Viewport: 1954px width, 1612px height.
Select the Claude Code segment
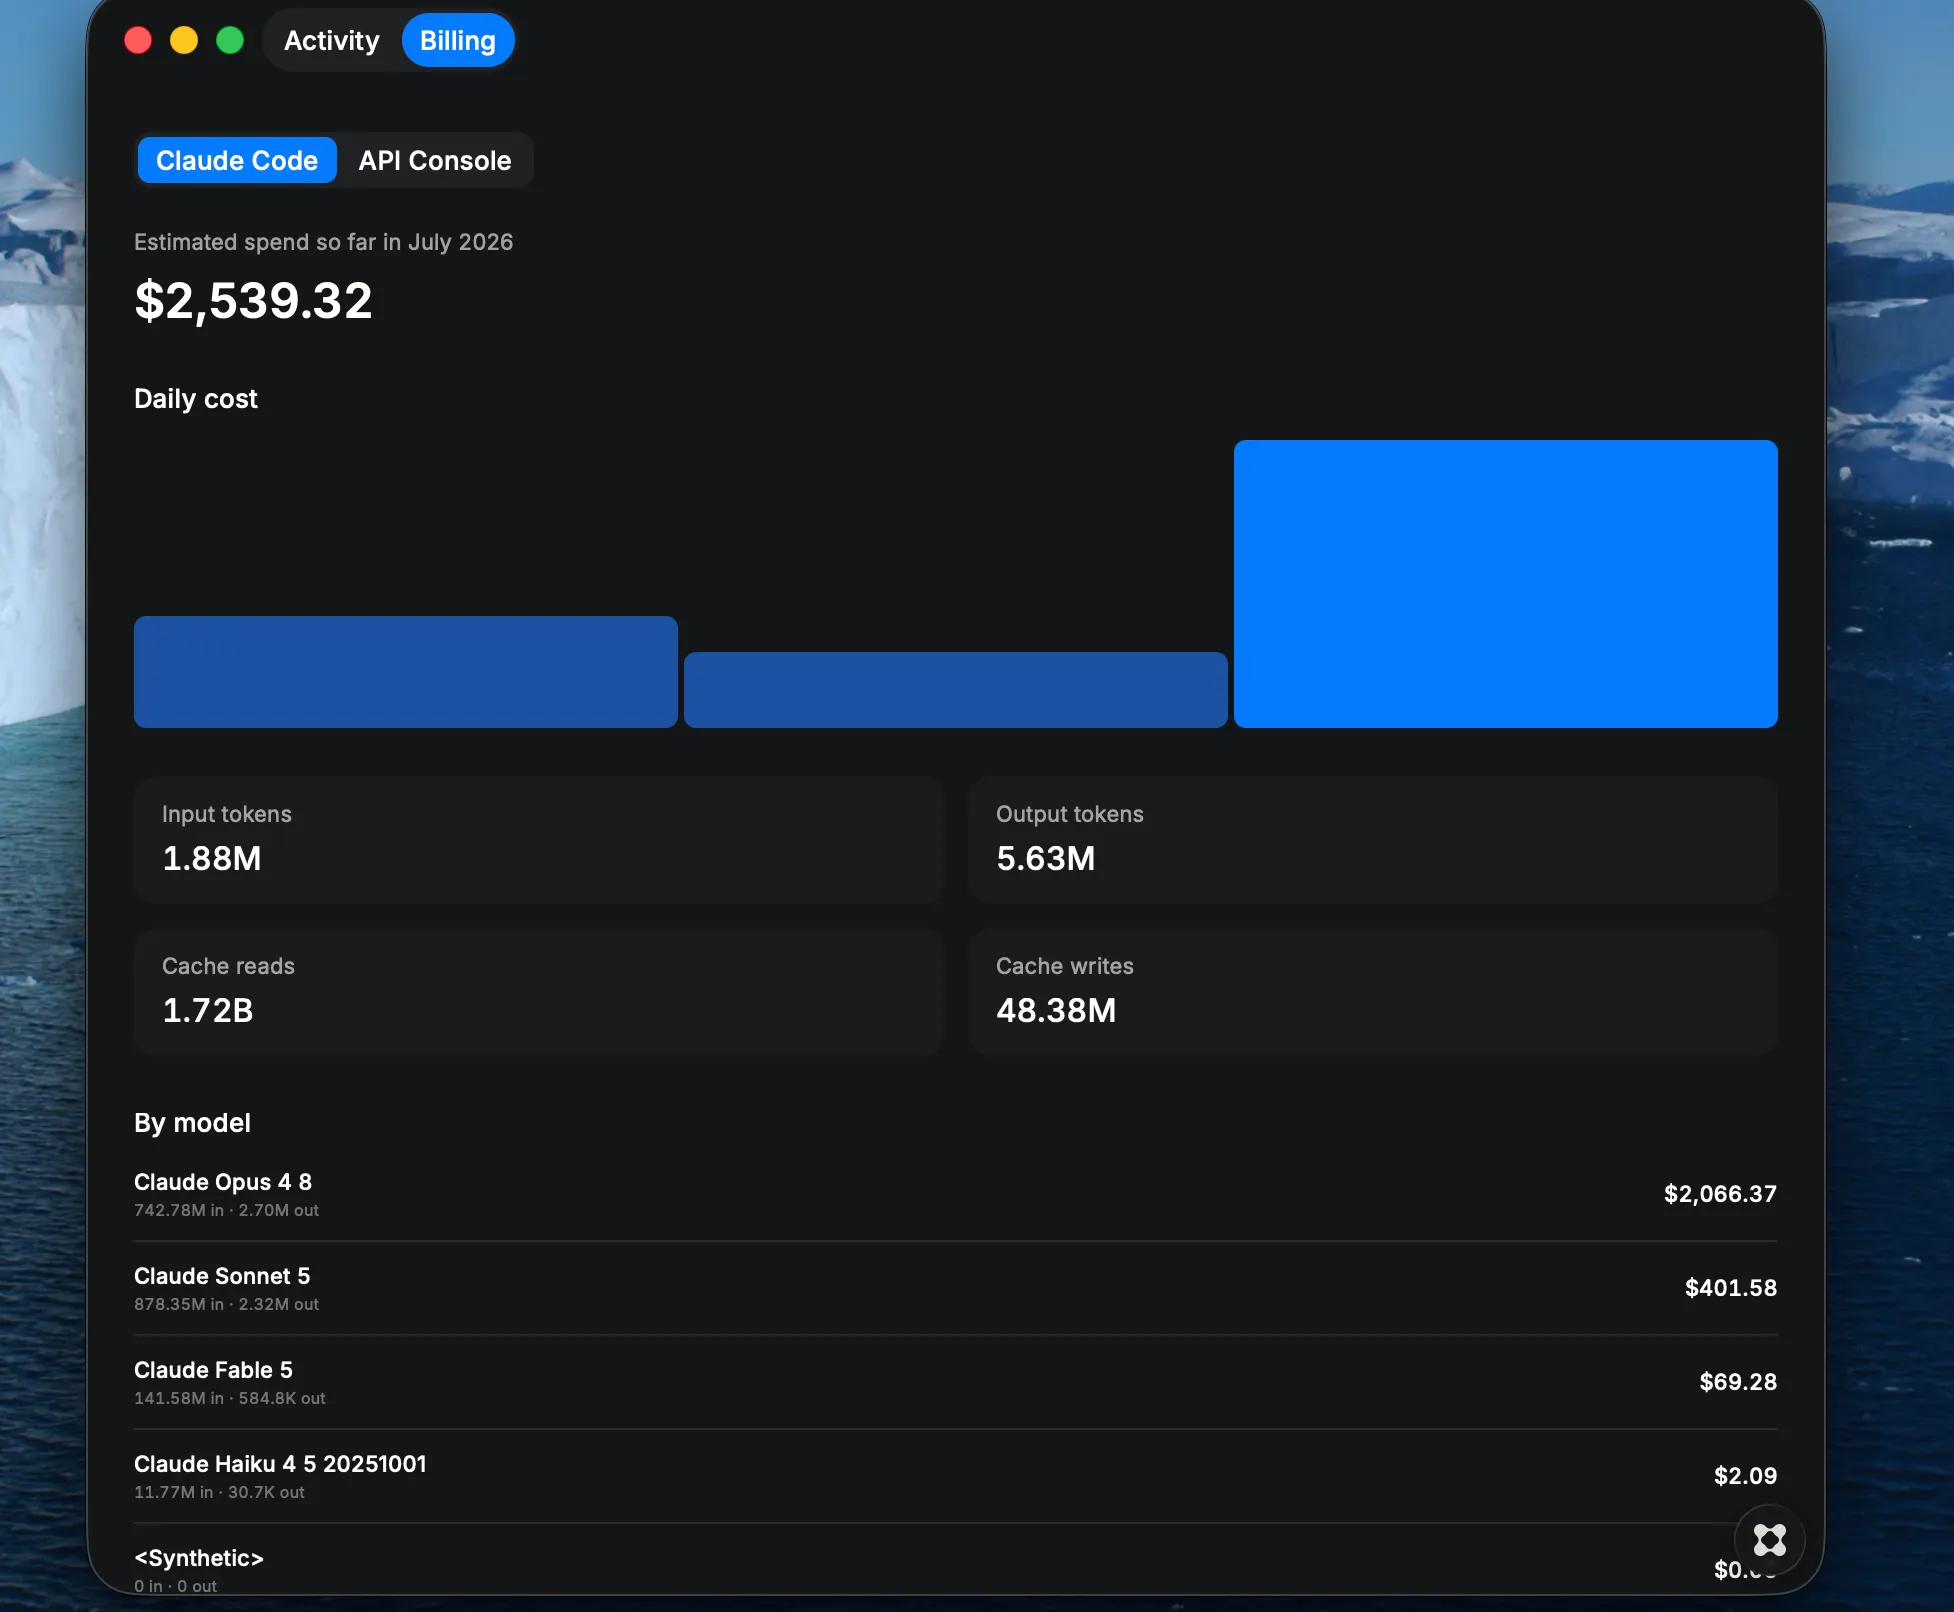(237, 161)
